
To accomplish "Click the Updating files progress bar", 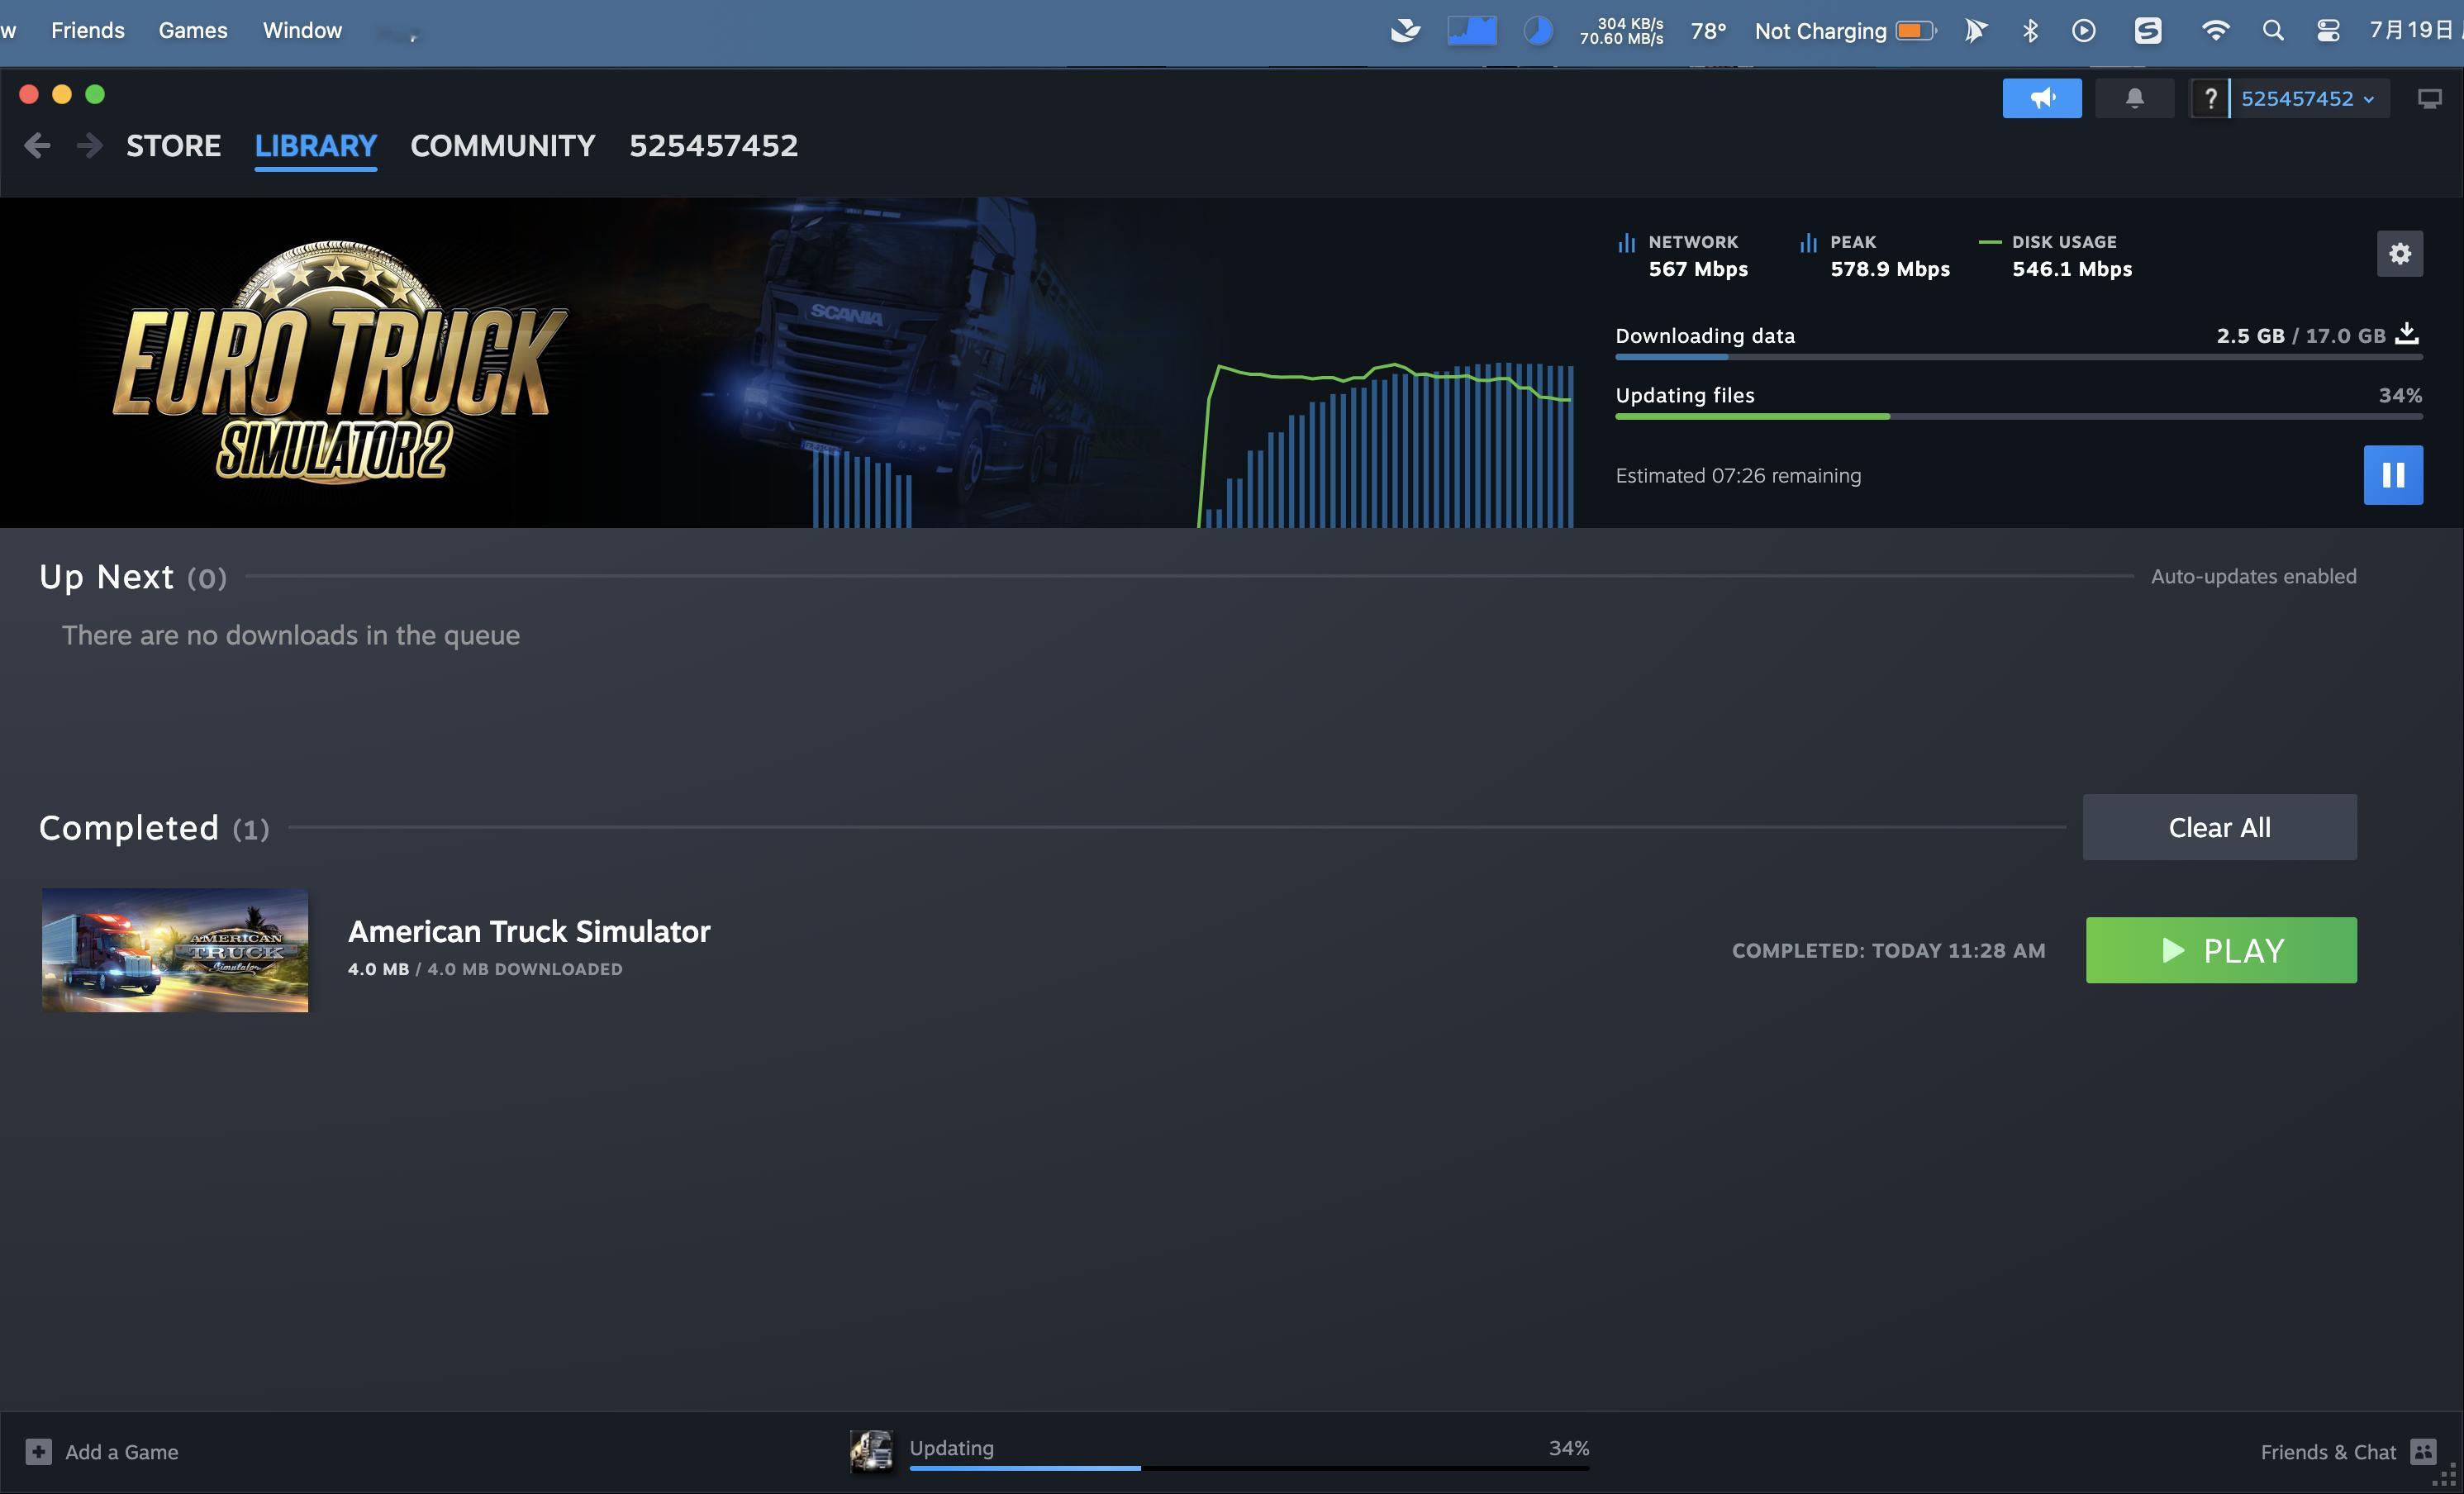I will (x=2018, y=416).
